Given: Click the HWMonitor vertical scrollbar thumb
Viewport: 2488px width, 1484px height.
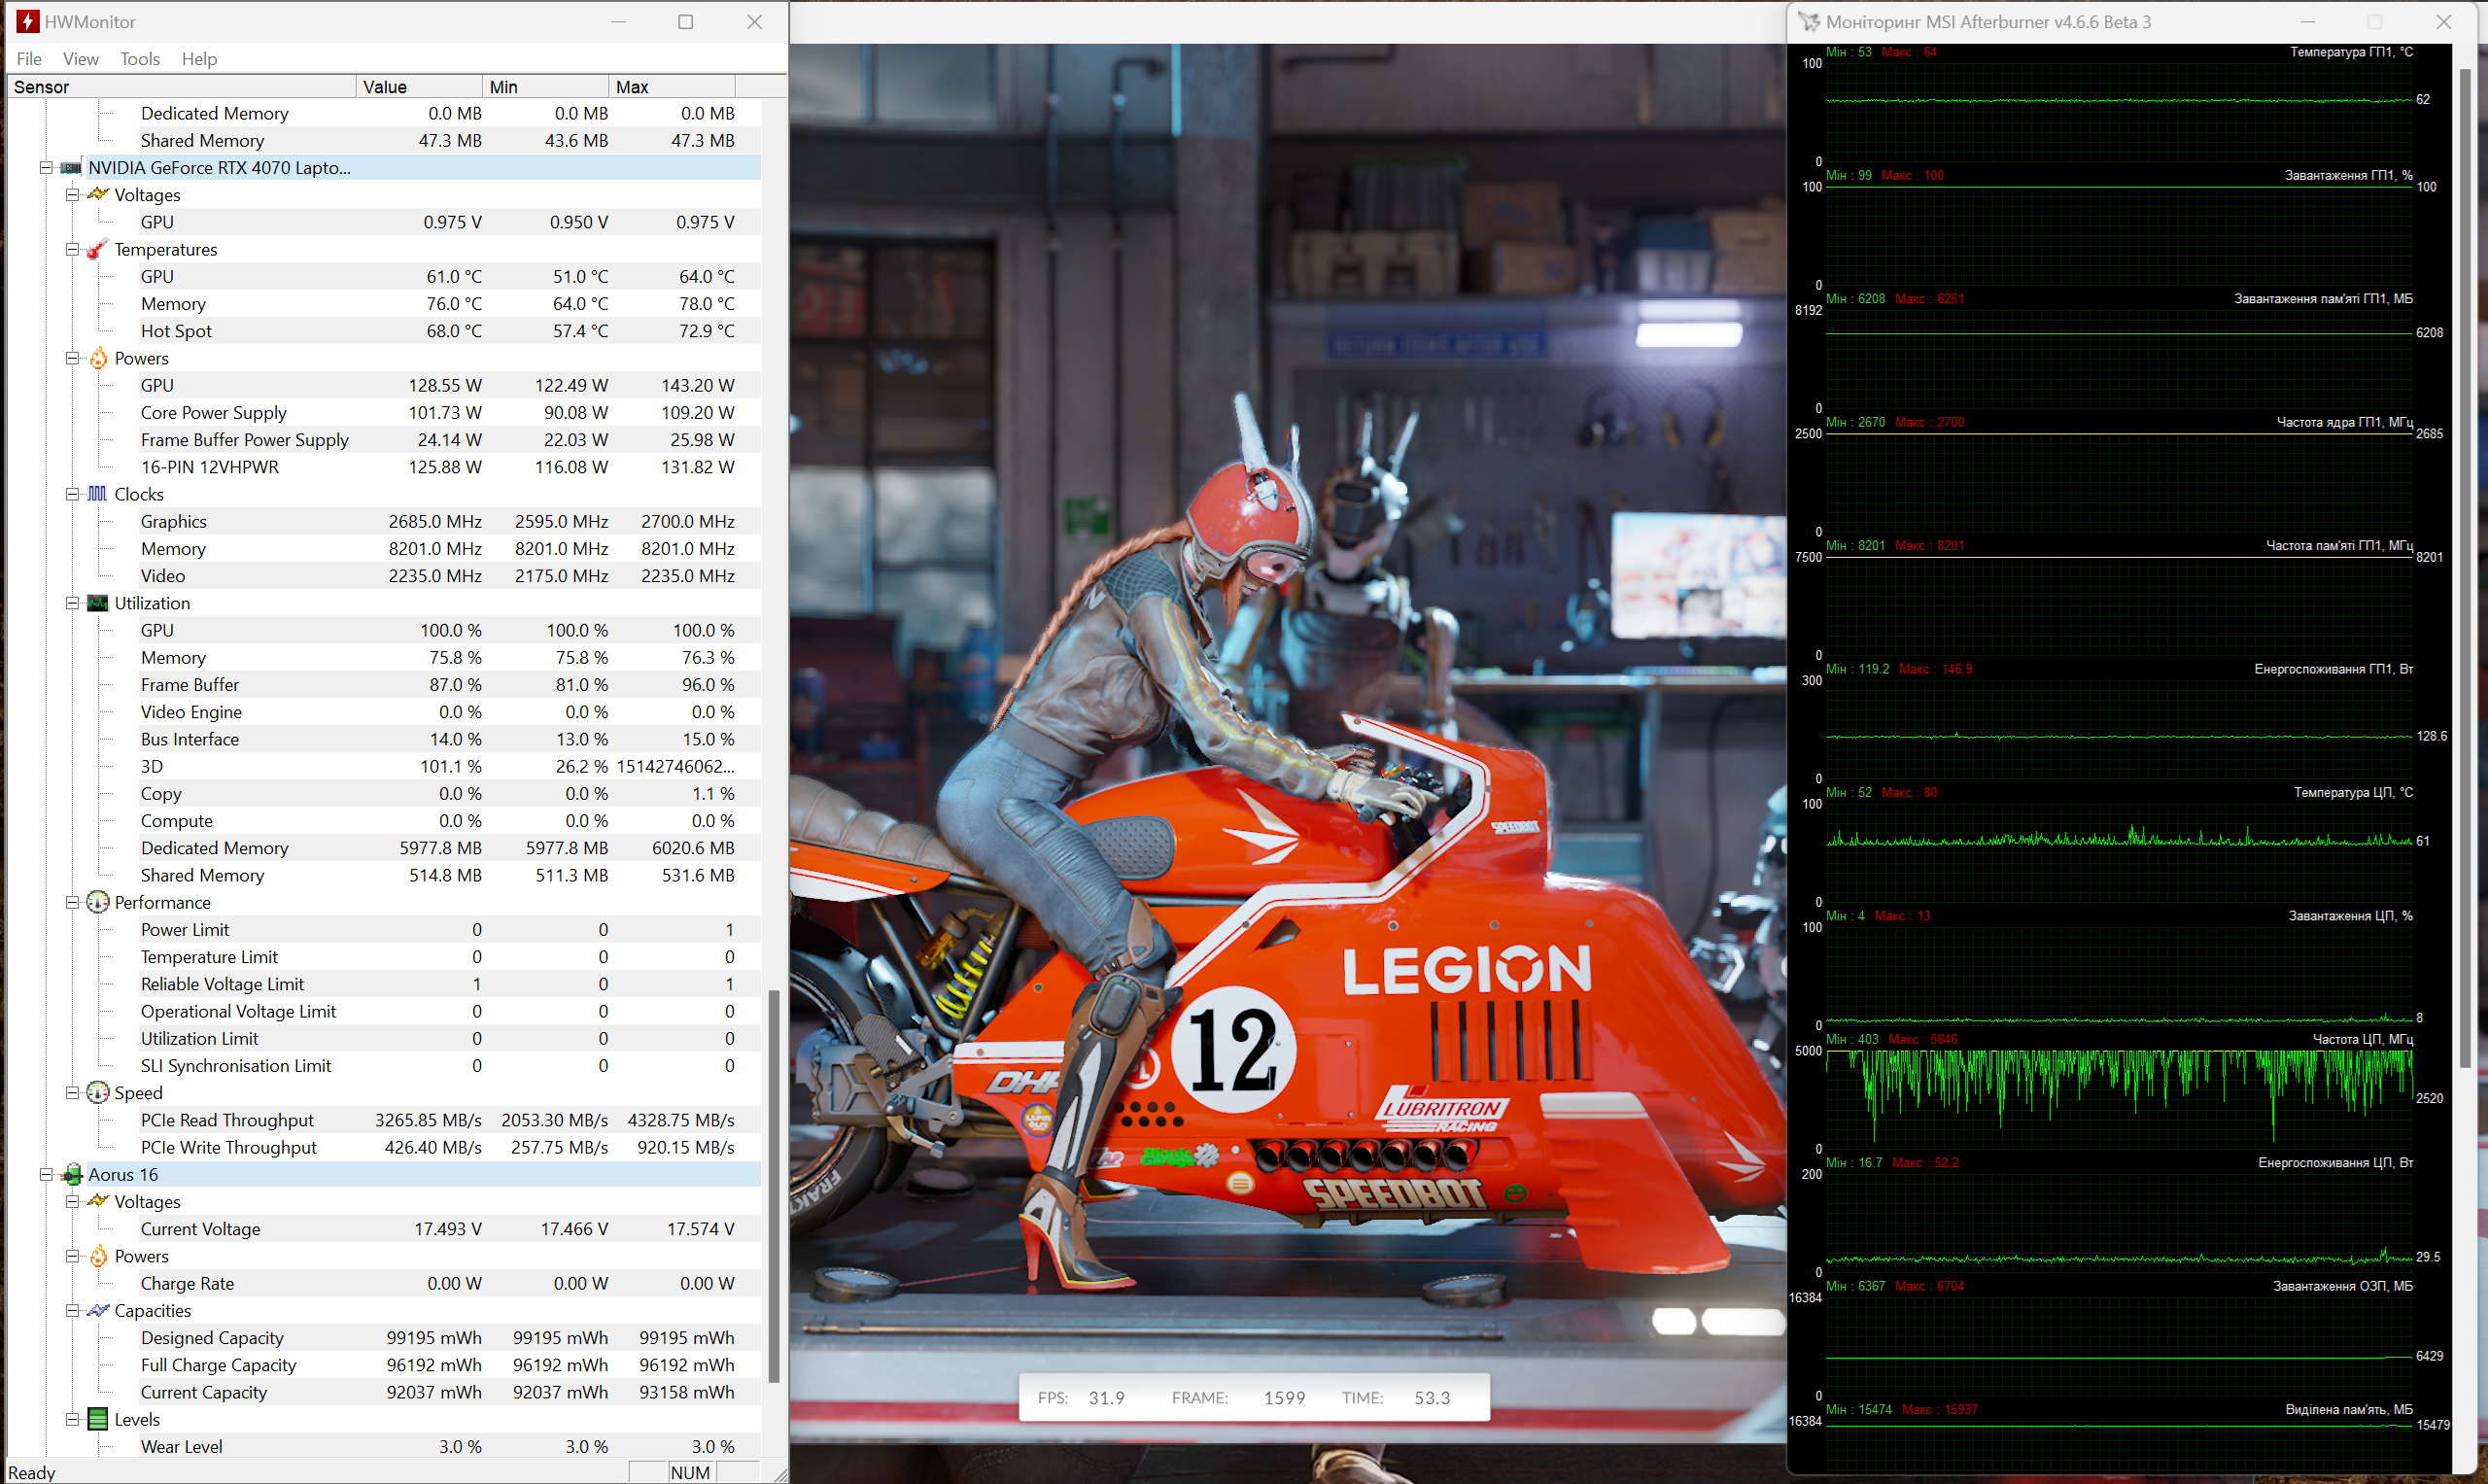Looking at the screenshot, I should (x=773, y=1186).
